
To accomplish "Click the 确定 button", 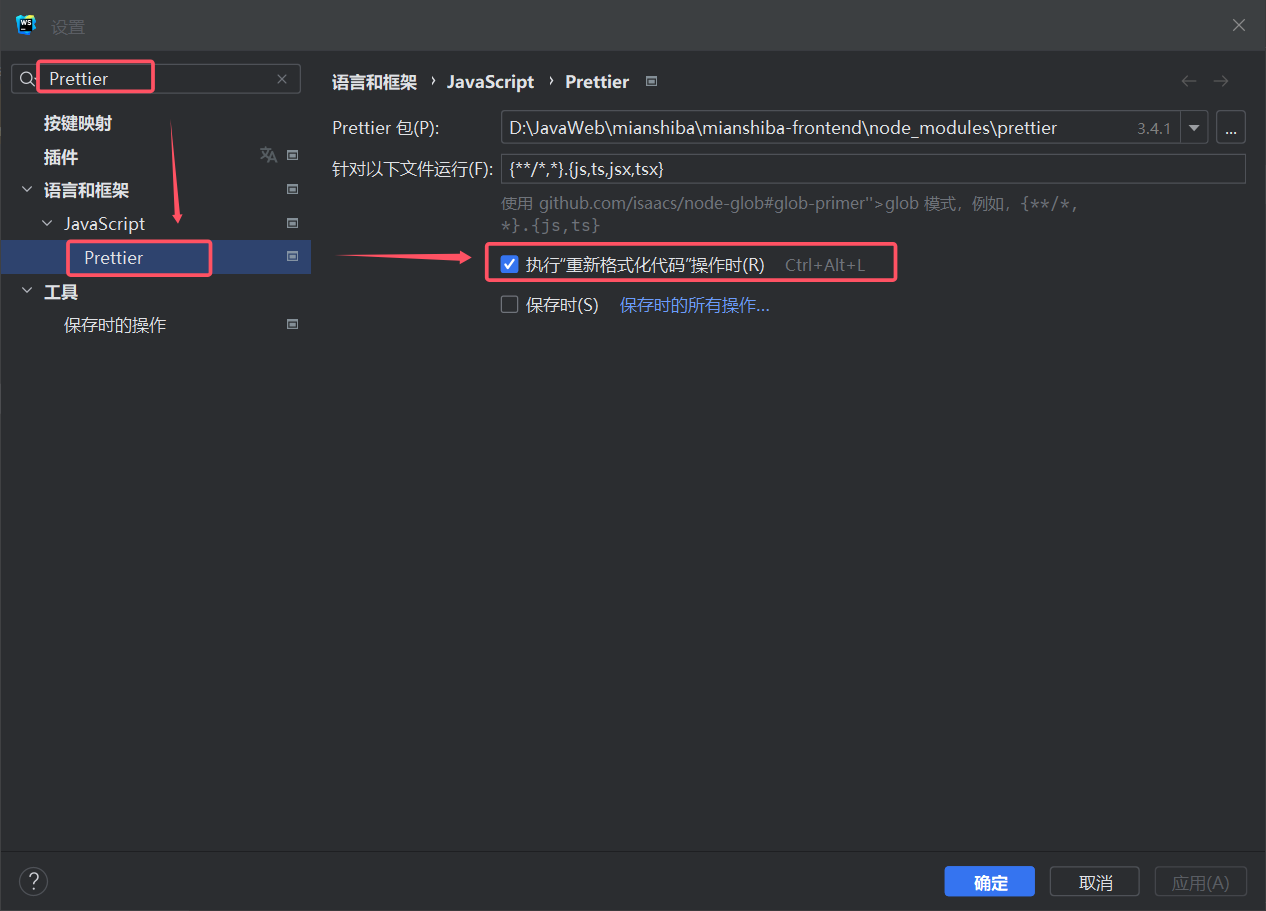I will tap(991, 882).
